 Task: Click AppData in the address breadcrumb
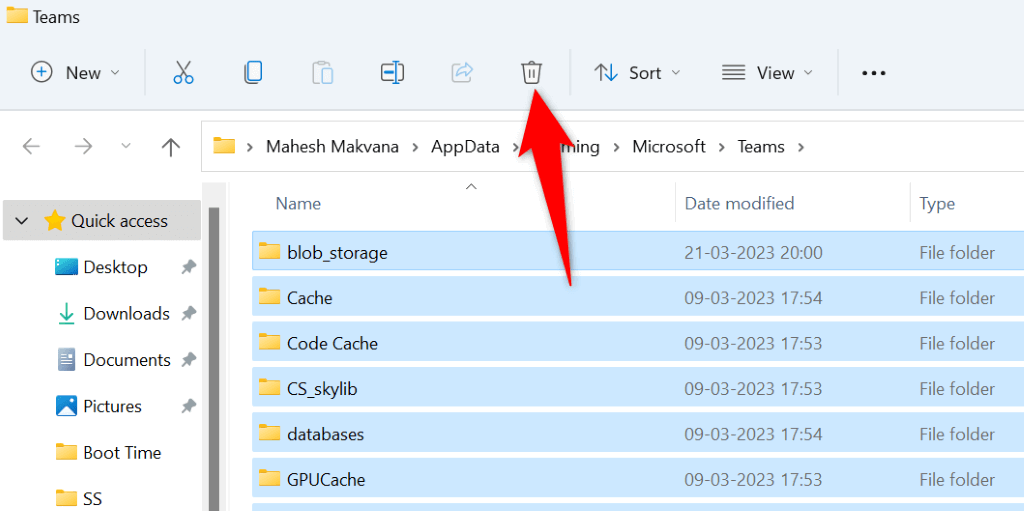click(465, 147)
